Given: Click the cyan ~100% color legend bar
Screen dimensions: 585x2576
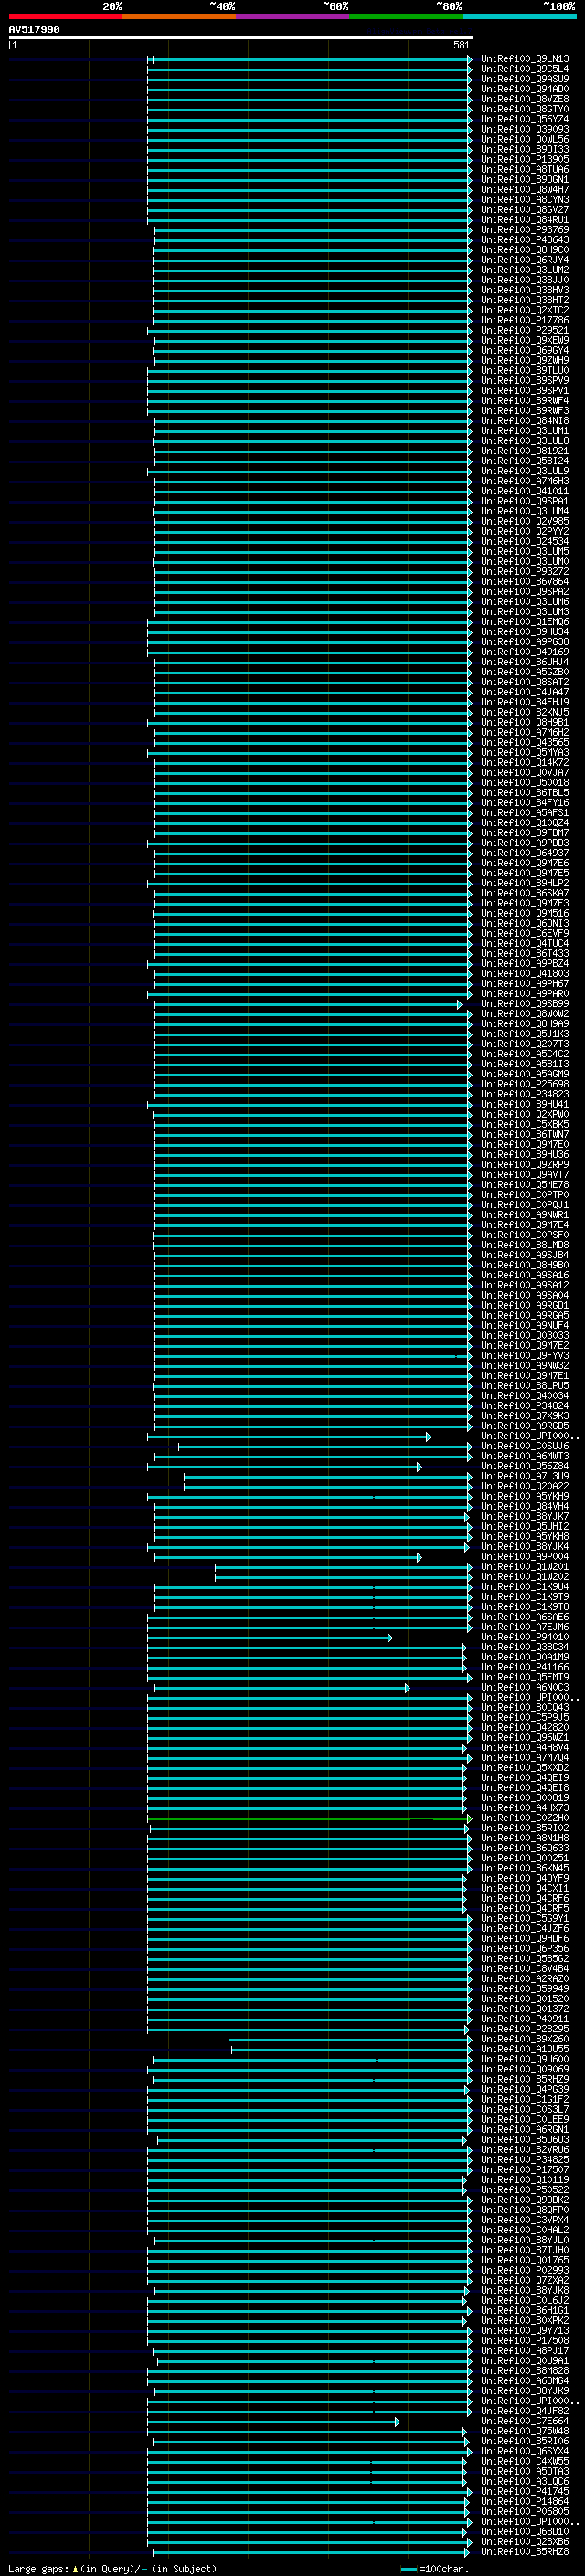Looking at the screenshot, I should click(x=519, y=16).
